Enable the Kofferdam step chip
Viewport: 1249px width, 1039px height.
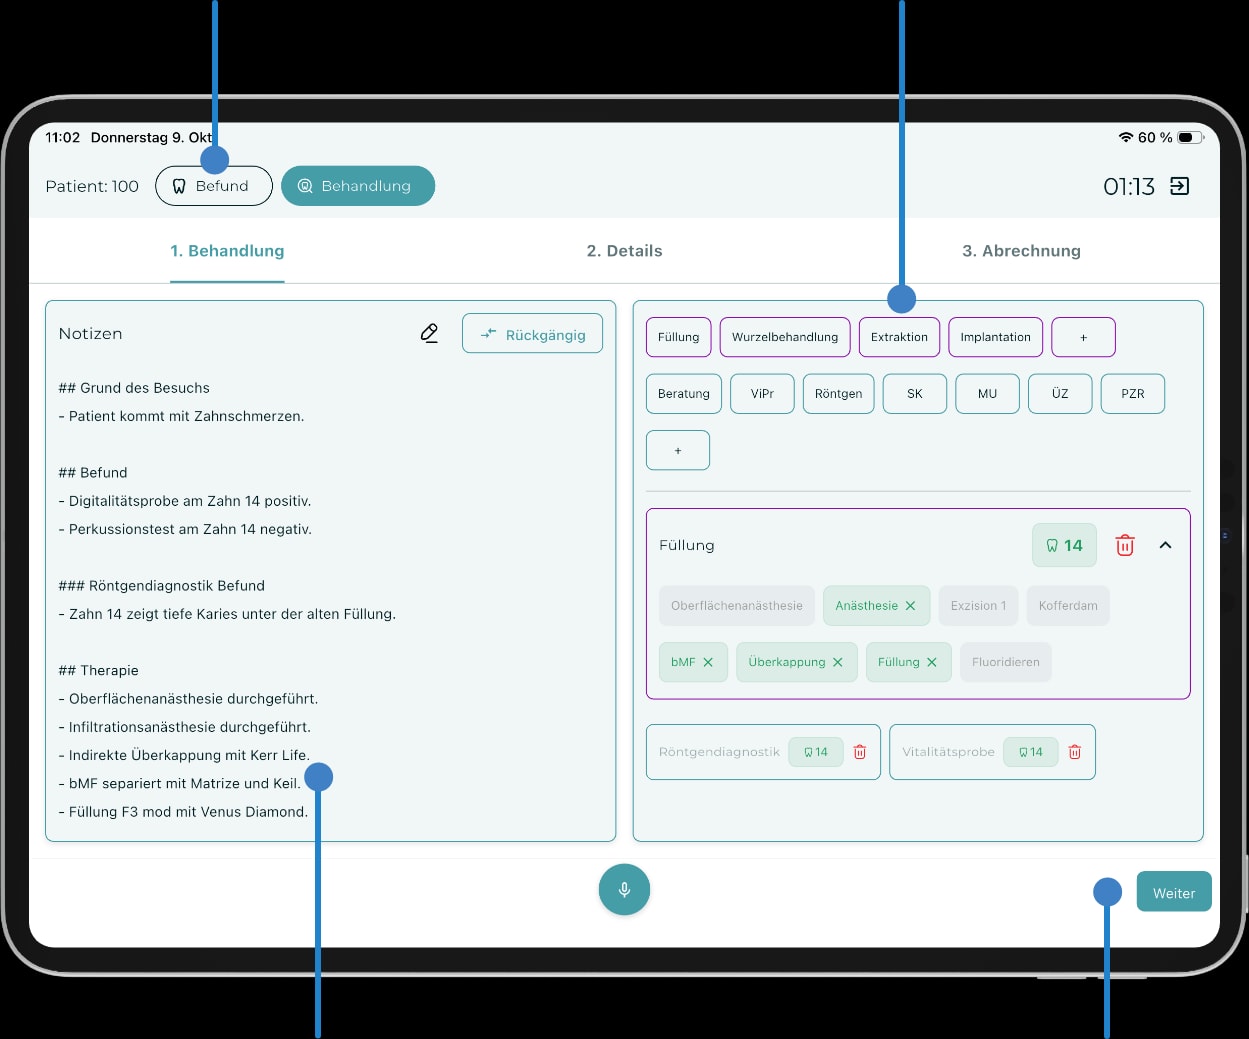[1068, 606]
